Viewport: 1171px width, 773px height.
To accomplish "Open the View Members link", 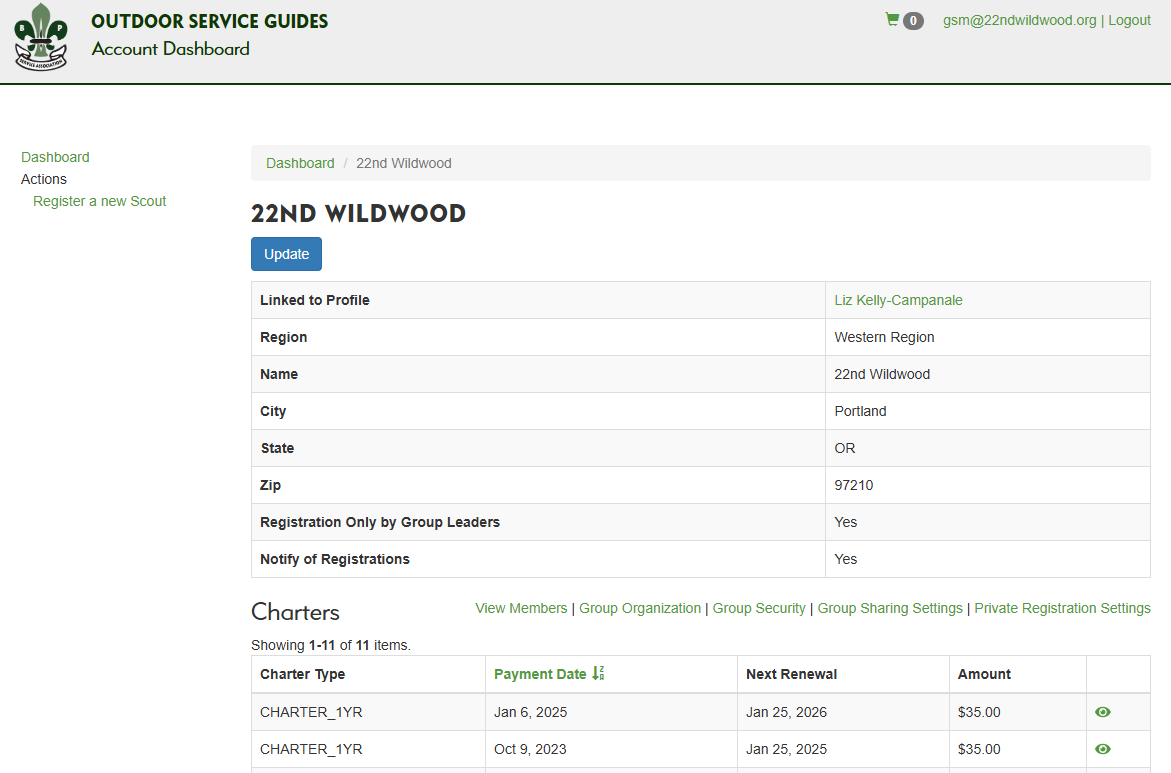I will click(x=521, y=608).
